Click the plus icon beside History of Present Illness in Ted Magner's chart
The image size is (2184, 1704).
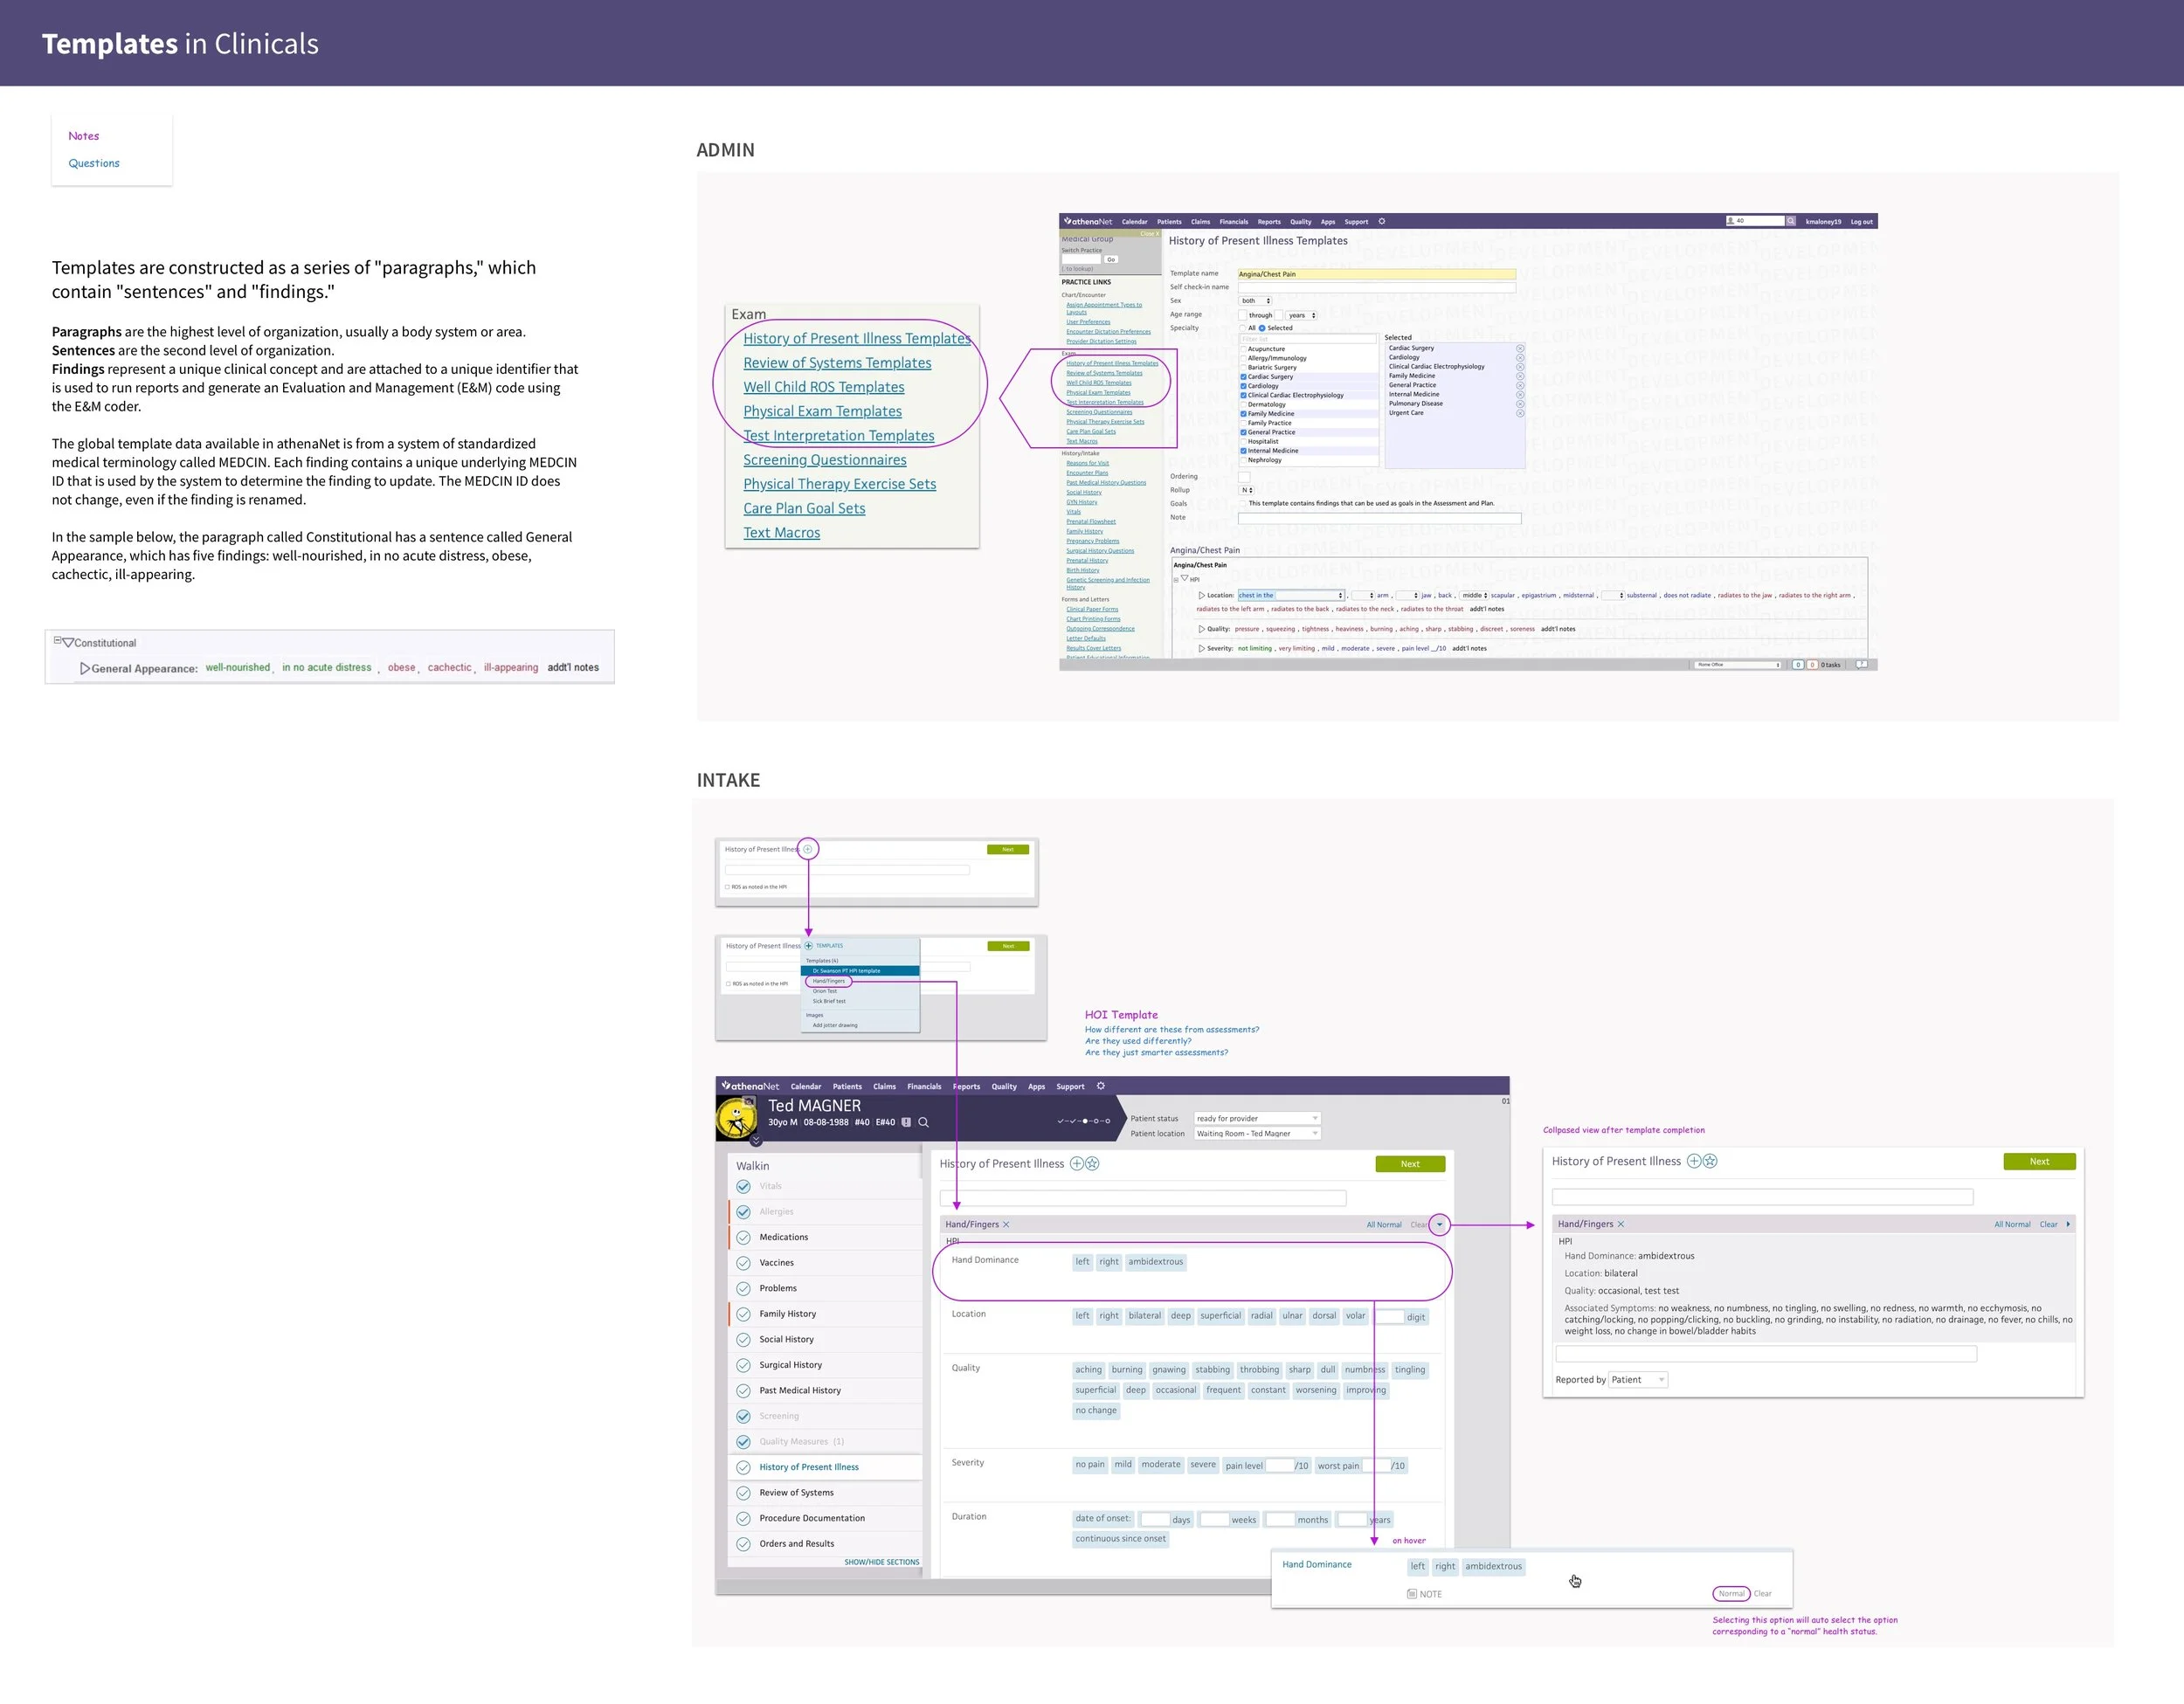(x=1076, y=1163)
